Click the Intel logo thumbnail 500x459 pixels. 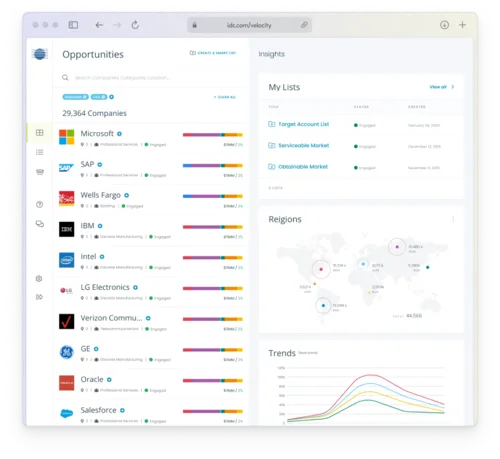(x=67, y=260)
